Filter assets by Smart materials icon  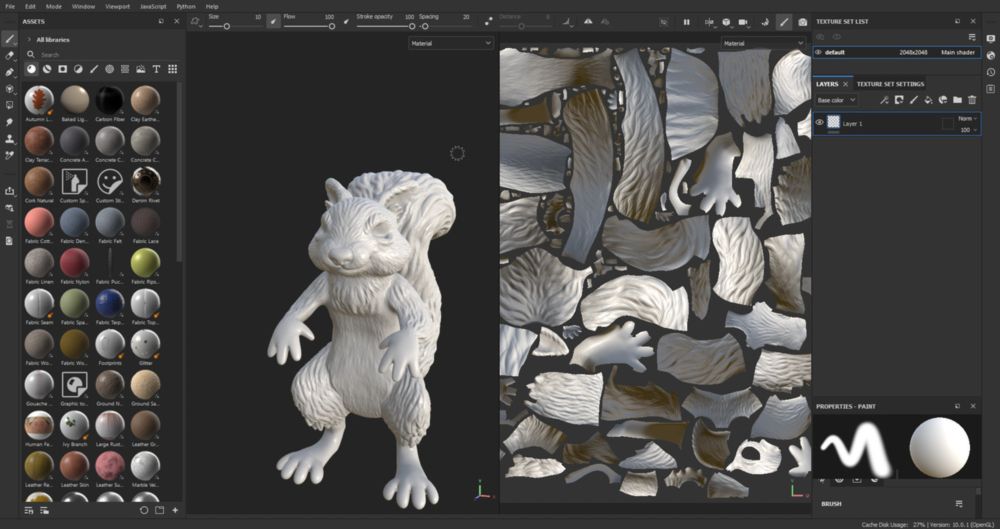tap(47, 69)
